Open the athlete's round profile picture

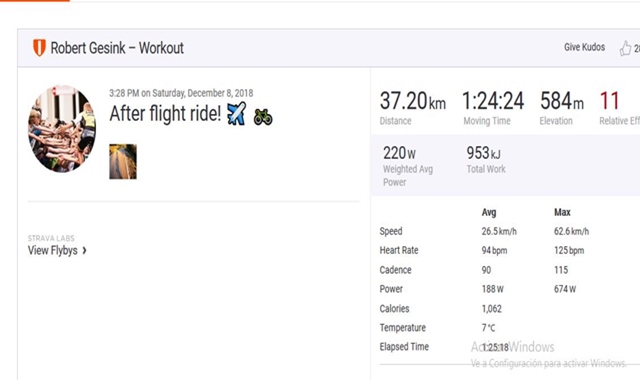pos(62,129)
